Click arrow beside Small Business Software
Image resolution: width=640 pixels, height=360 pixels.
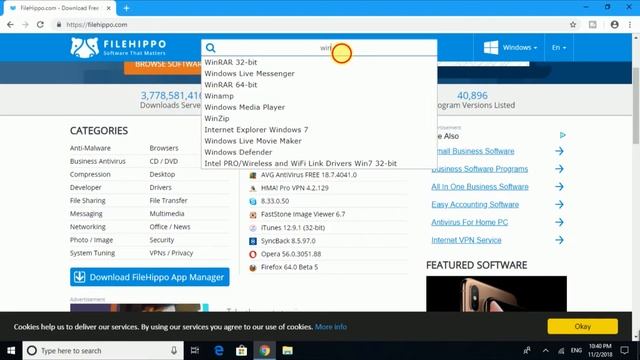pos(559,151)
